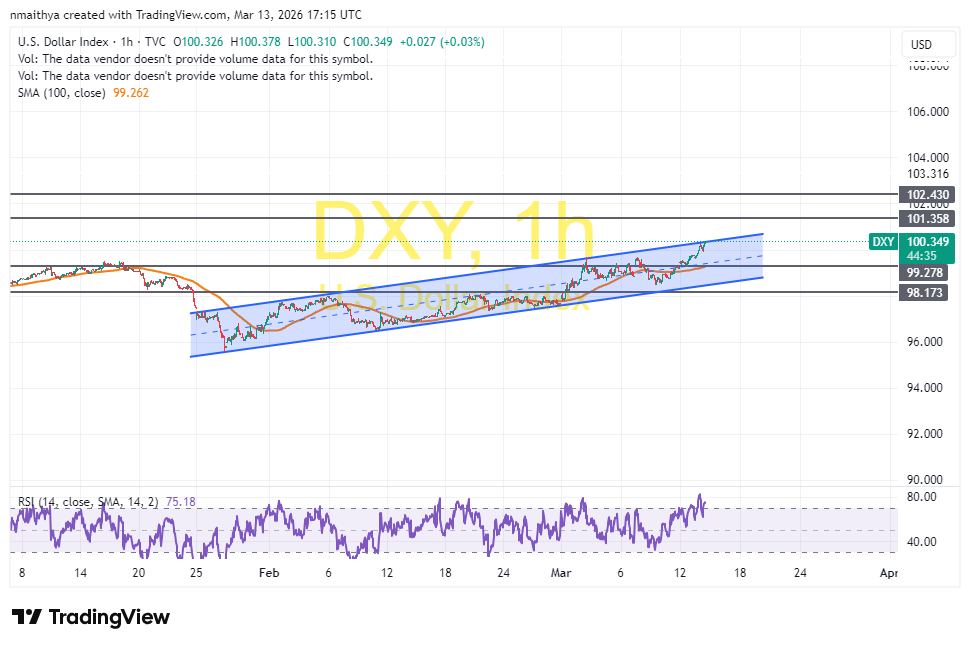970x647 pixels.
Task: Click the 92.000 price axis label
Action: coord(924,434)
